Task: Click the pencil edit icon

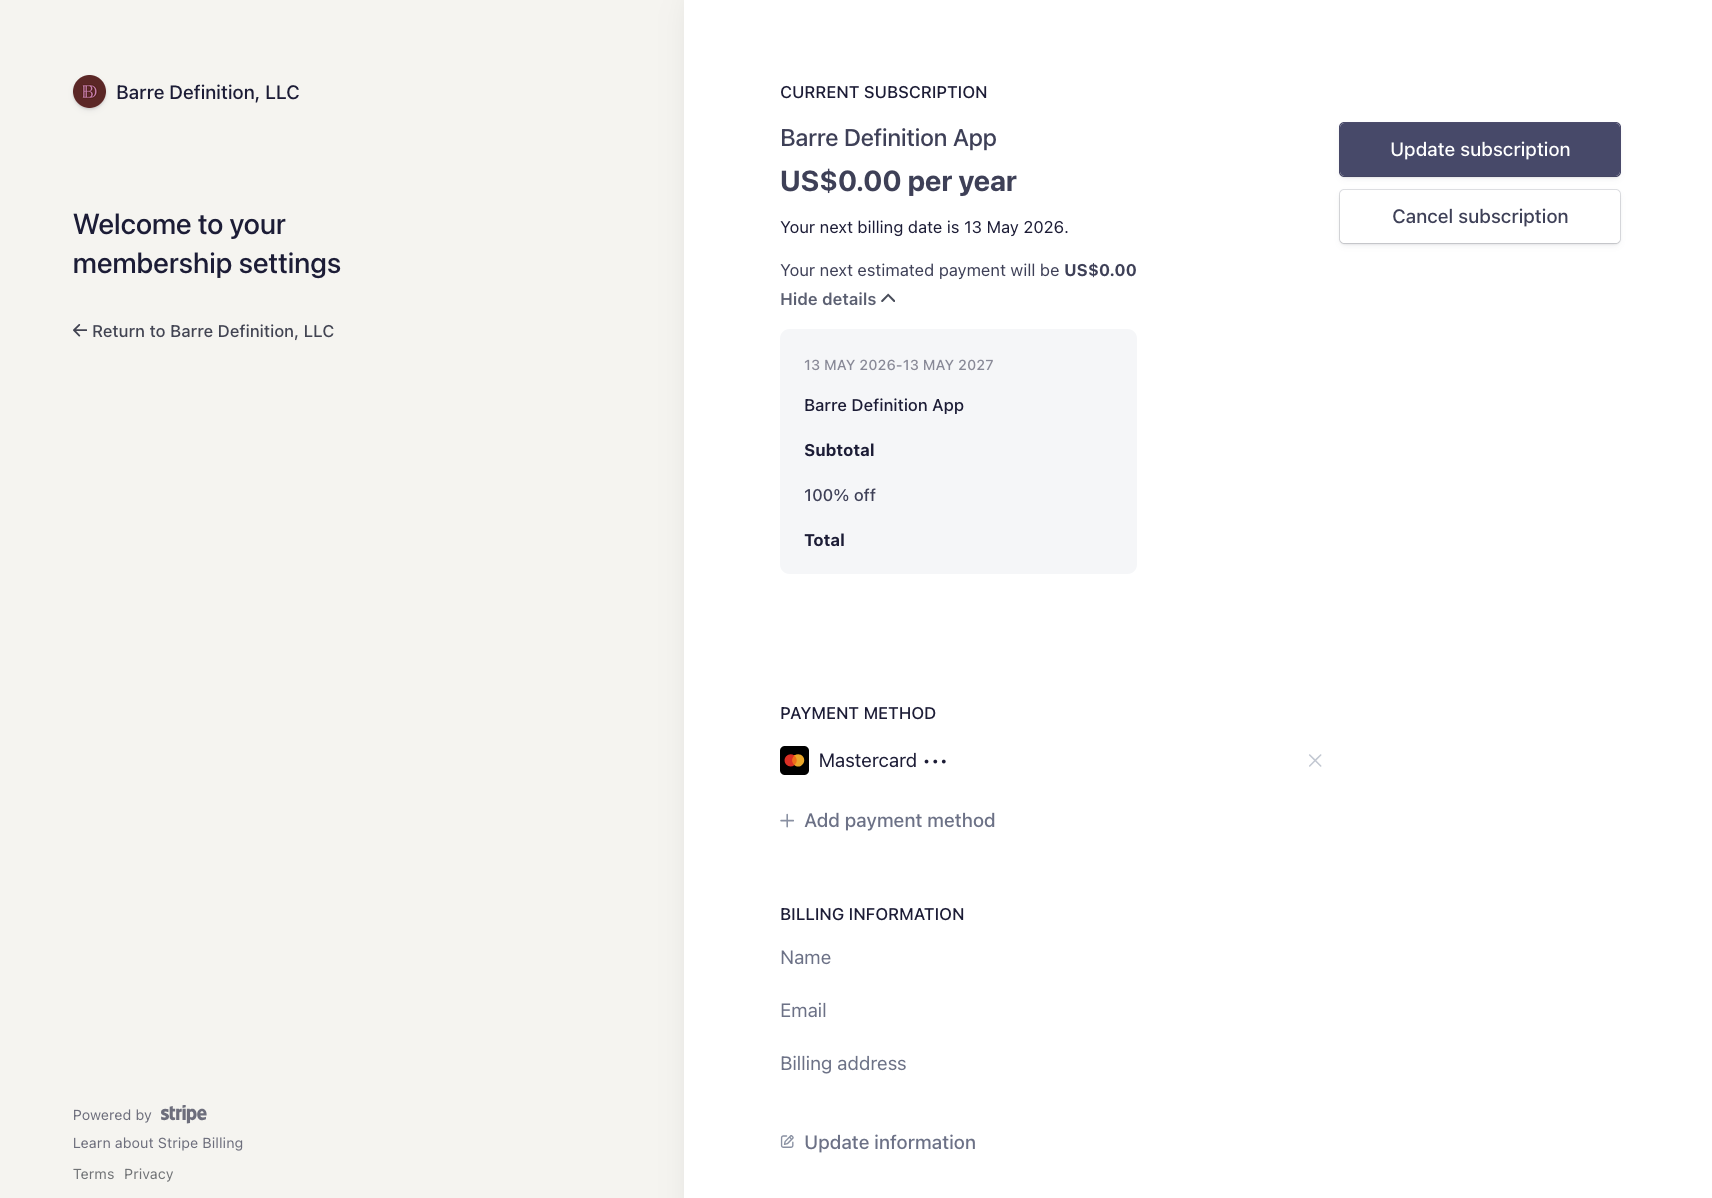Action: [787, 1142]
